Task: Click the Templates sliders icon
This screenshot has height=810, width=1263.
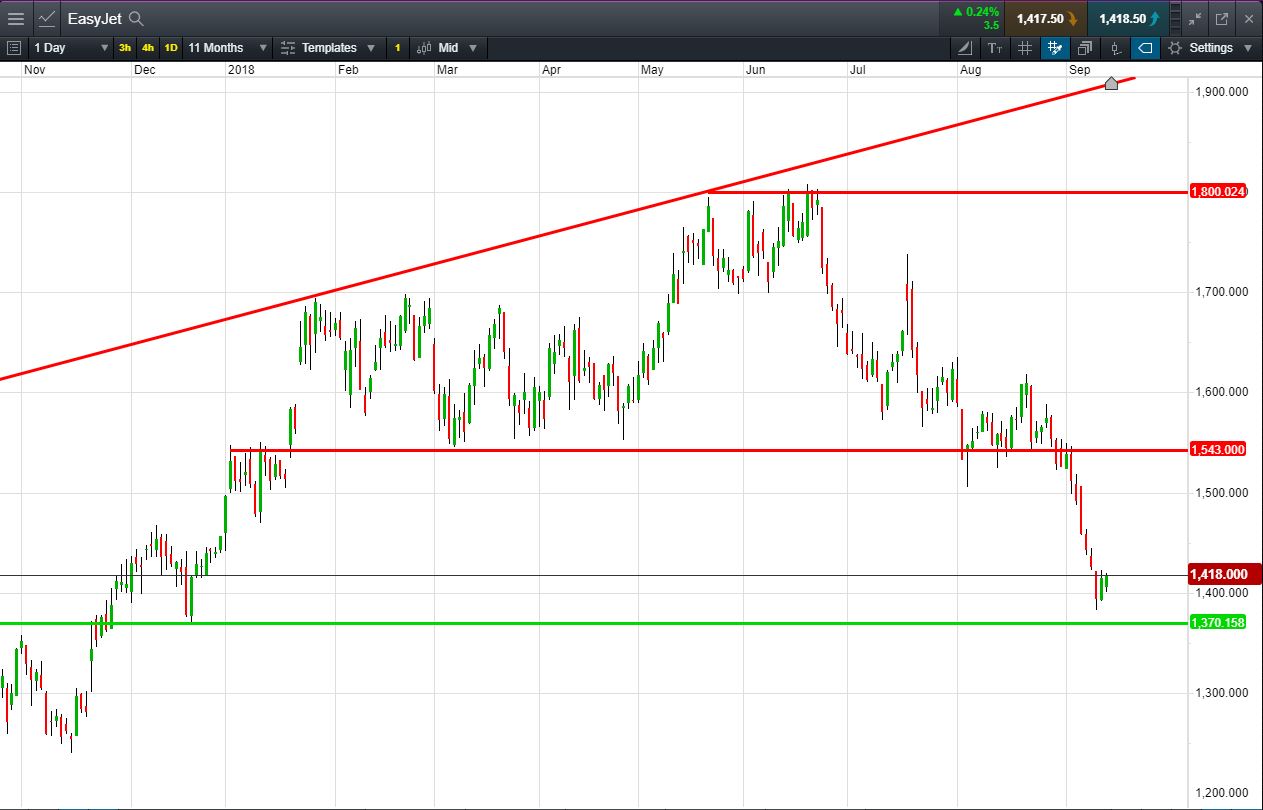Action: coord(288,47)
